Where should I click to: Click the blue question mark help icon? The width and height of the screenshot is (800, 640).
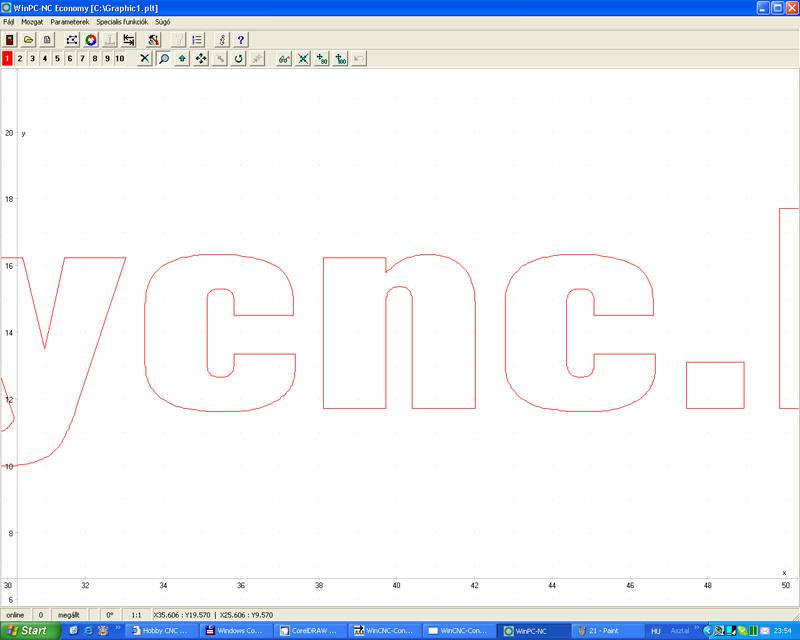coord(241,40)
